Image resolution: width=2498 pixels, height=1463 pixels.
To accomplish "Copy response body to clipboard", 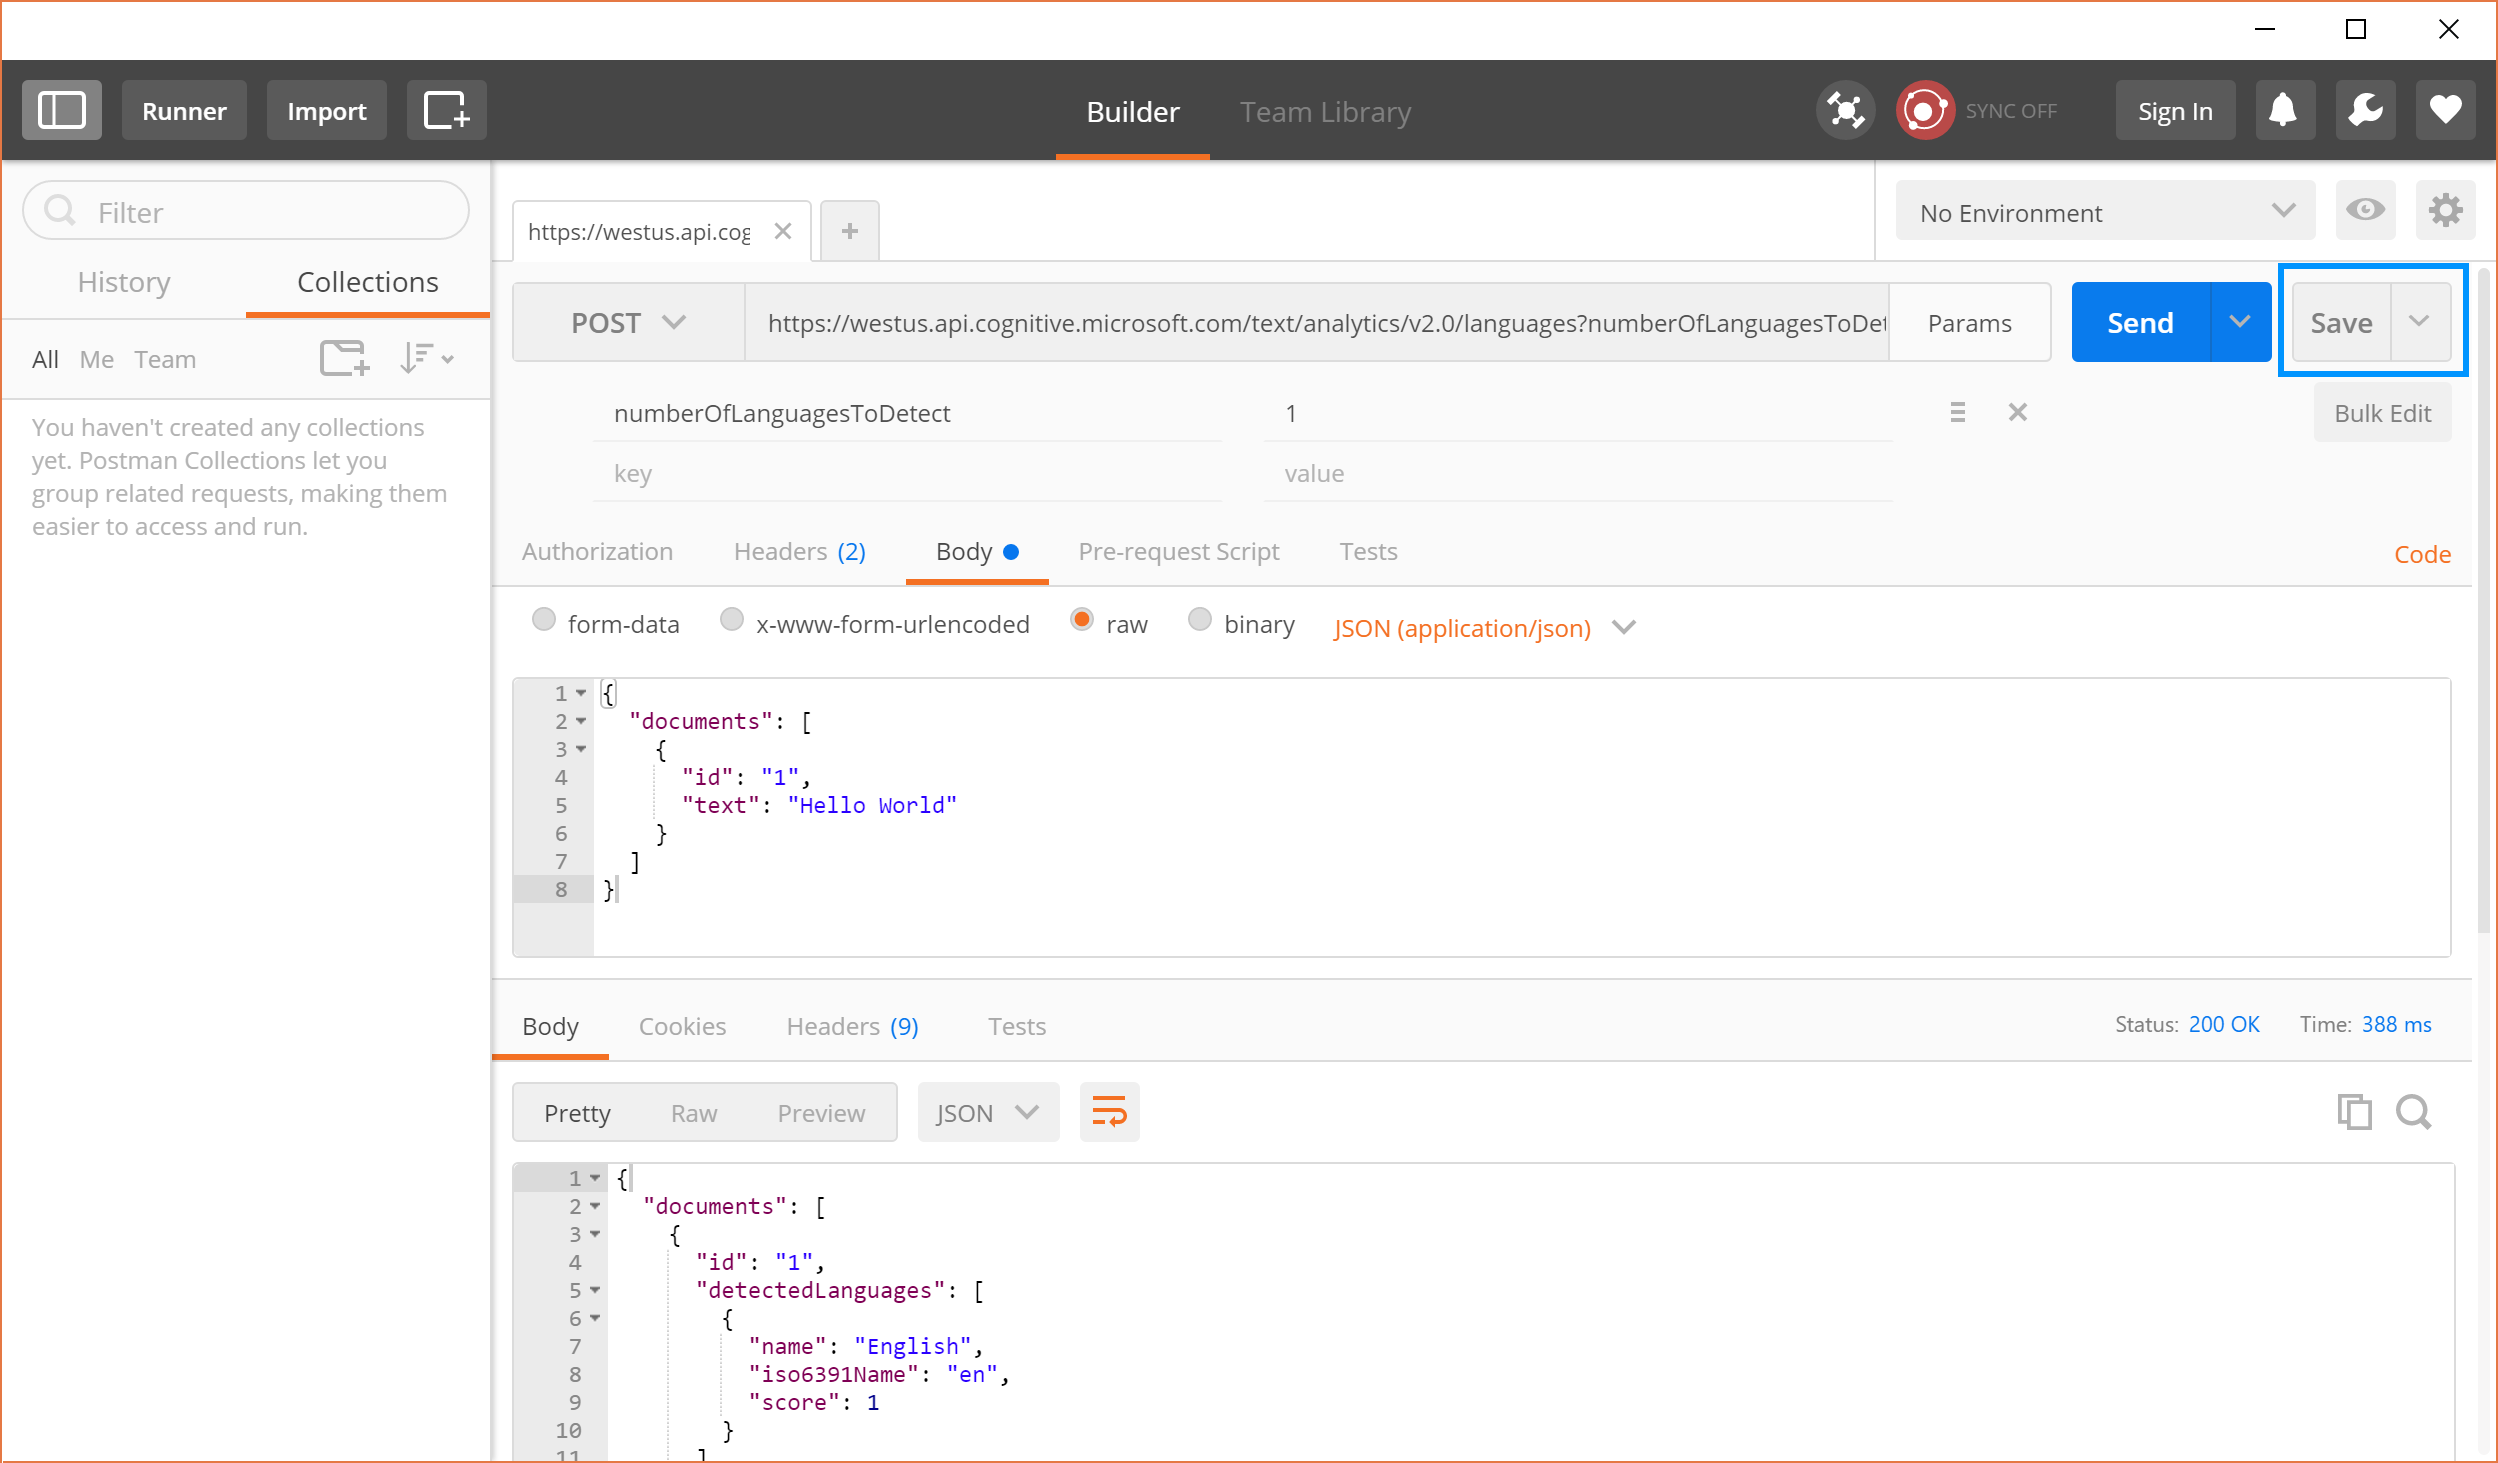I will (2354, 1112).
